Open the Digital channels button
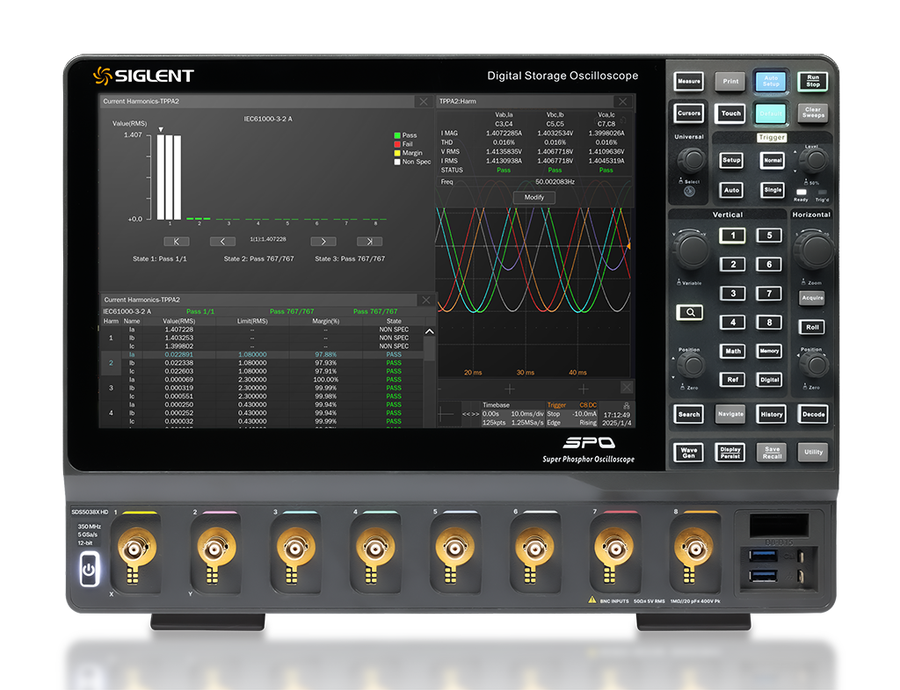The image size is (900, 690). pos(769,379)
